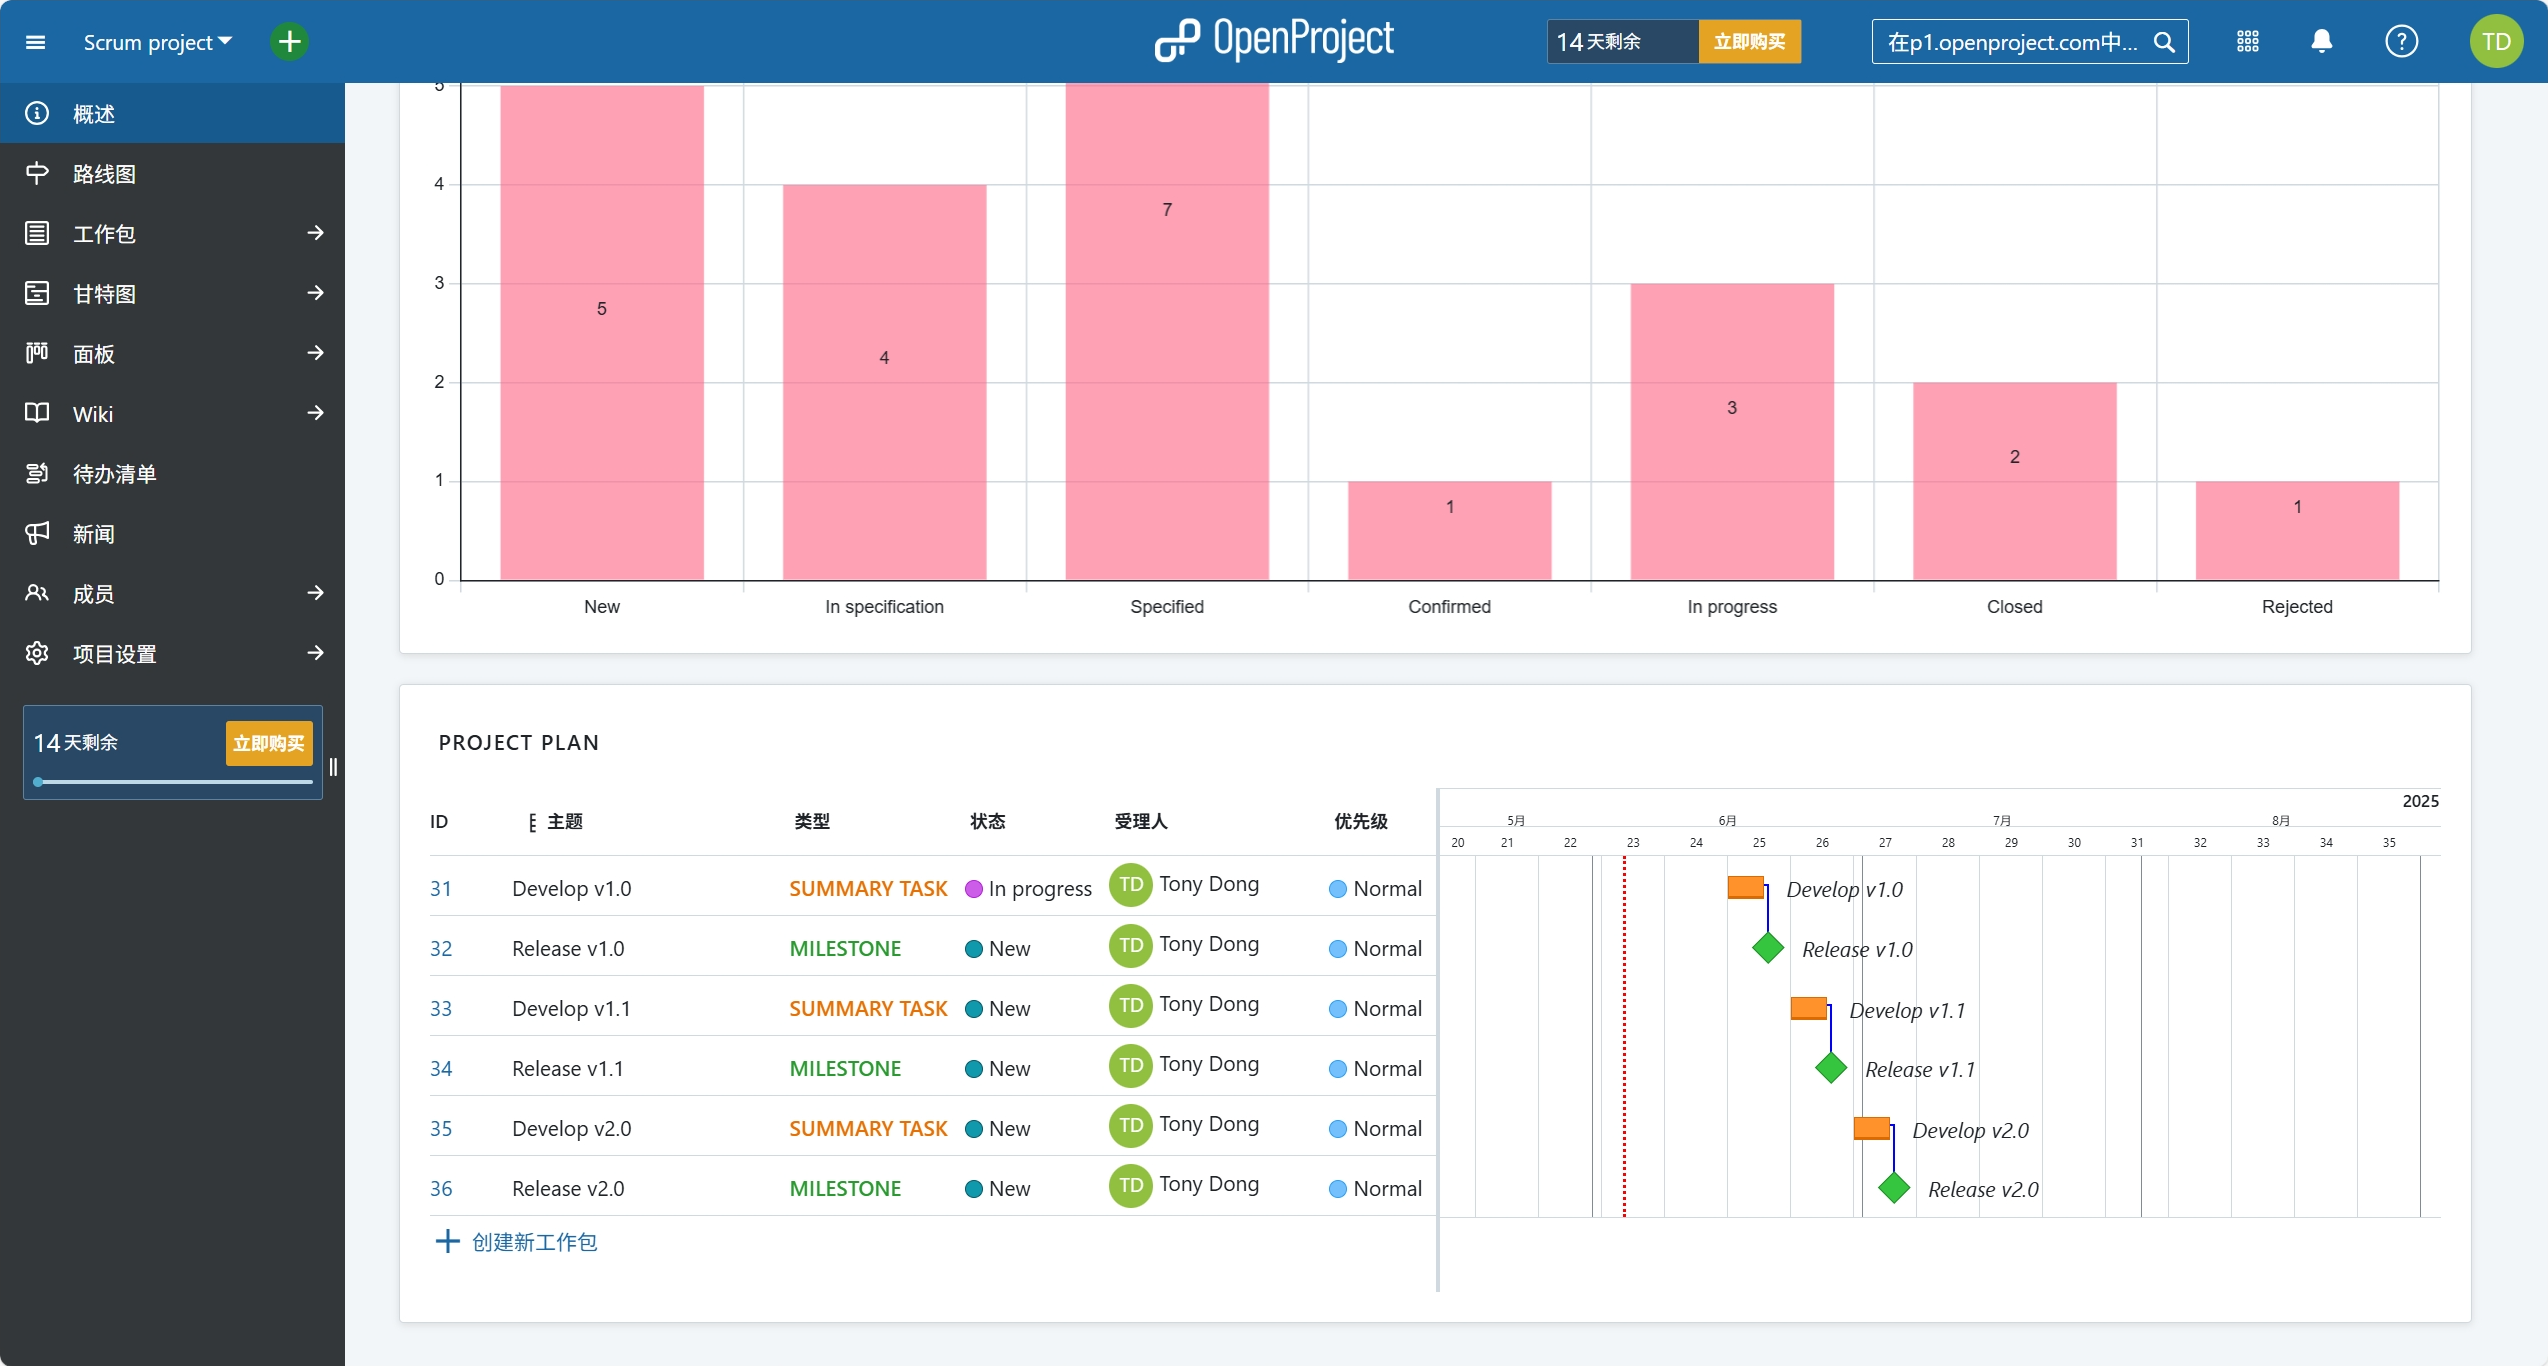Screen dimensions: 2548x1366
Task: Click the In progress bar in chart
Action: 1732,432
